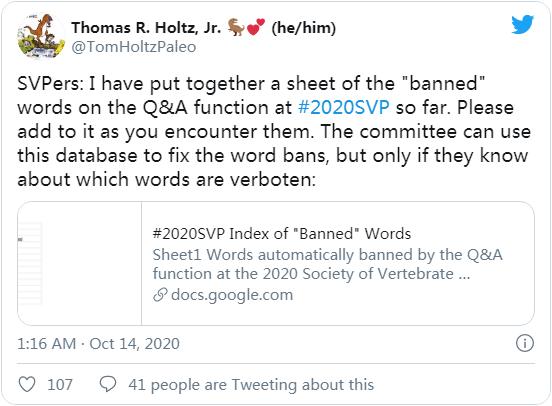Open the #2020SVP hashtag
Viewport: 552px width, 406px height.
click(344, 107)
